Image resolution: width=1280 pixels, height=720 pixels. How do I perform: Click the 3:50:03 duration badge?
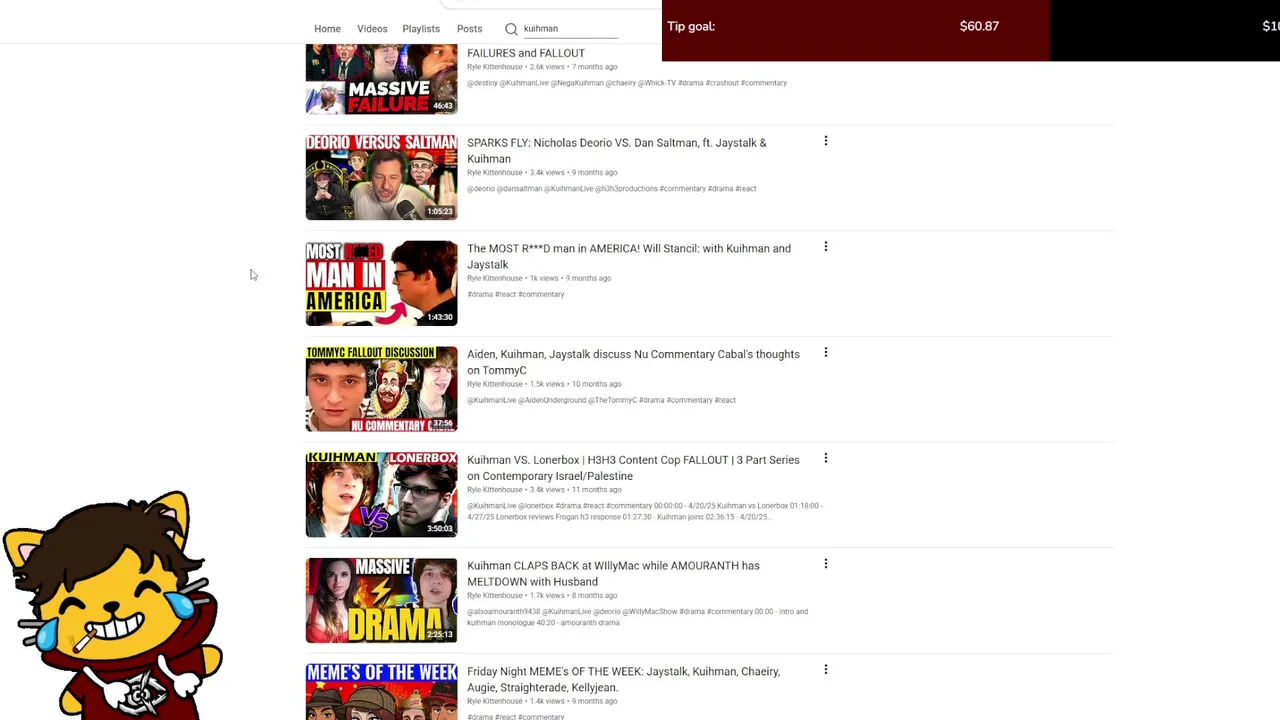pos(440,529)
